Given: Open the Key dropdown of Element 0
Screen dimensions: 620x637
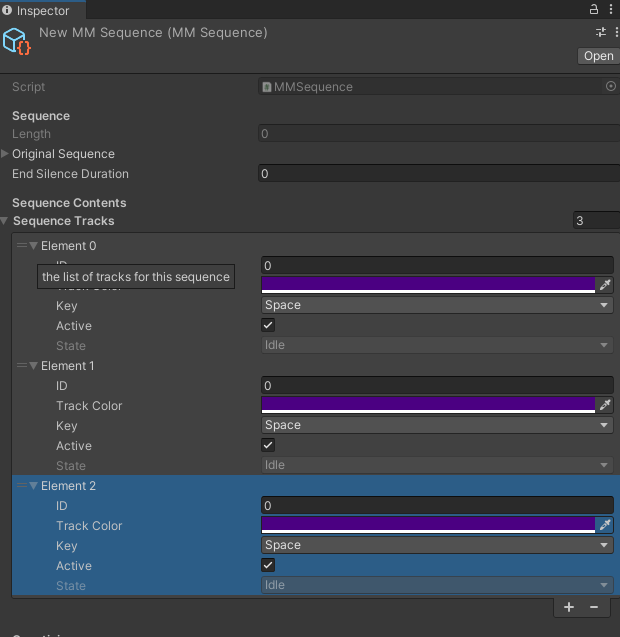Looking at the screenshot, I should (x=437, y=305).
